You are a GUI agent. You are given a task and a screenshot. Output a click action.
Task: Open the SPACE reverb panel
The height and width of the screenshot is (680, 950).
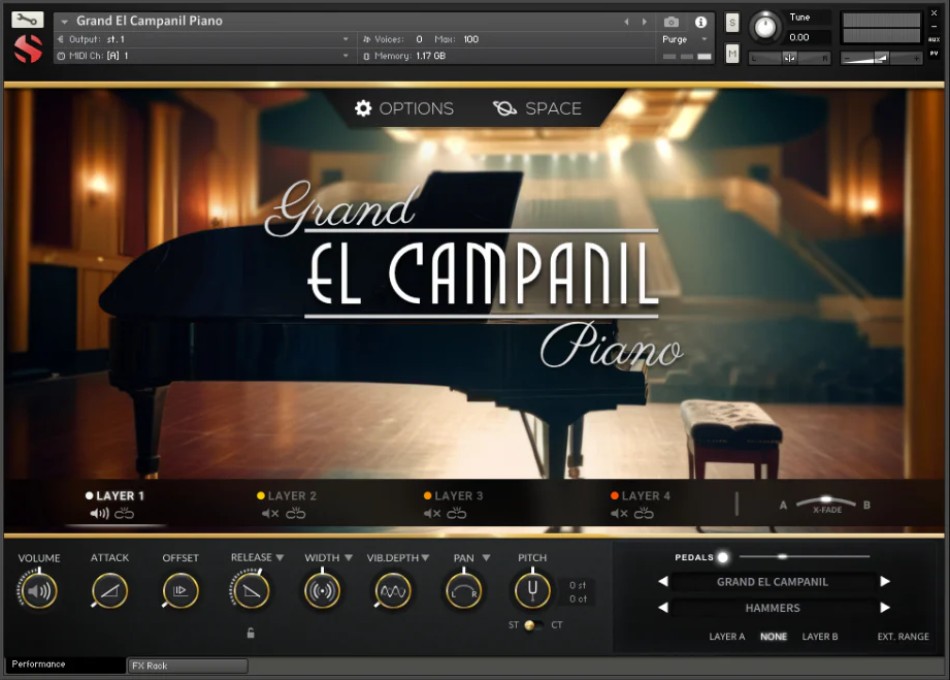click(537, 108)
